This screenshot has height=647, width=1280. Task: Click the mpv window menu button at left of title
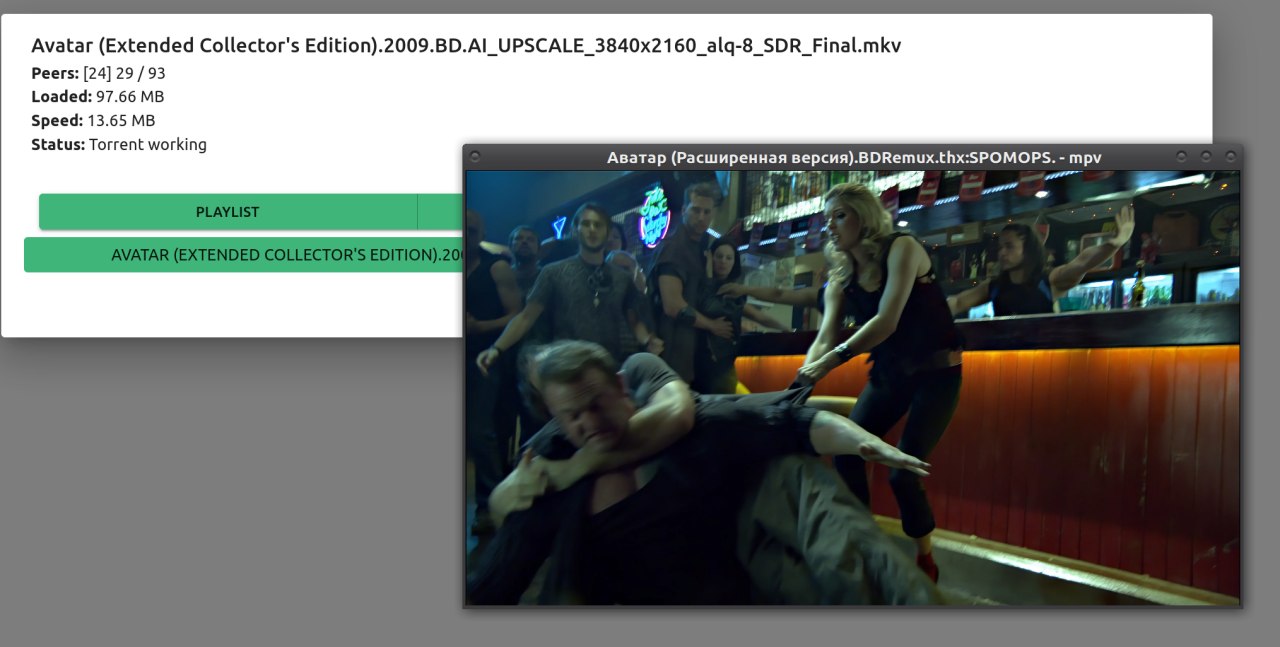[x=475, y=157]
